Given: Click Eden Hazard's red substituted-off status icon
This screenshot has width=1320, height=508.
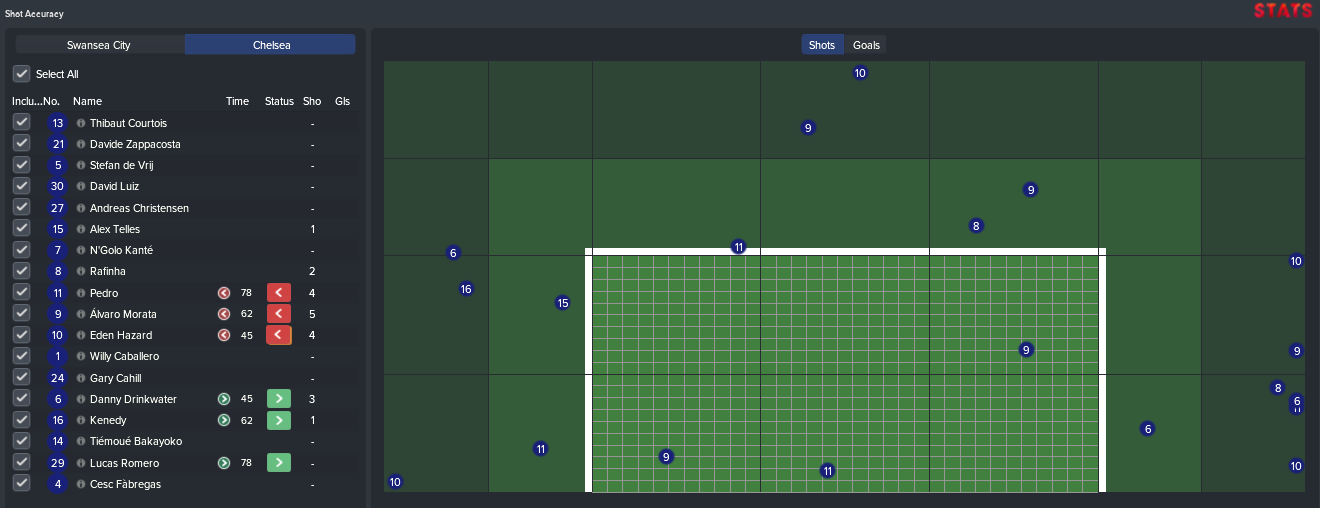Looking at the screenshot, I should [279, 335].
